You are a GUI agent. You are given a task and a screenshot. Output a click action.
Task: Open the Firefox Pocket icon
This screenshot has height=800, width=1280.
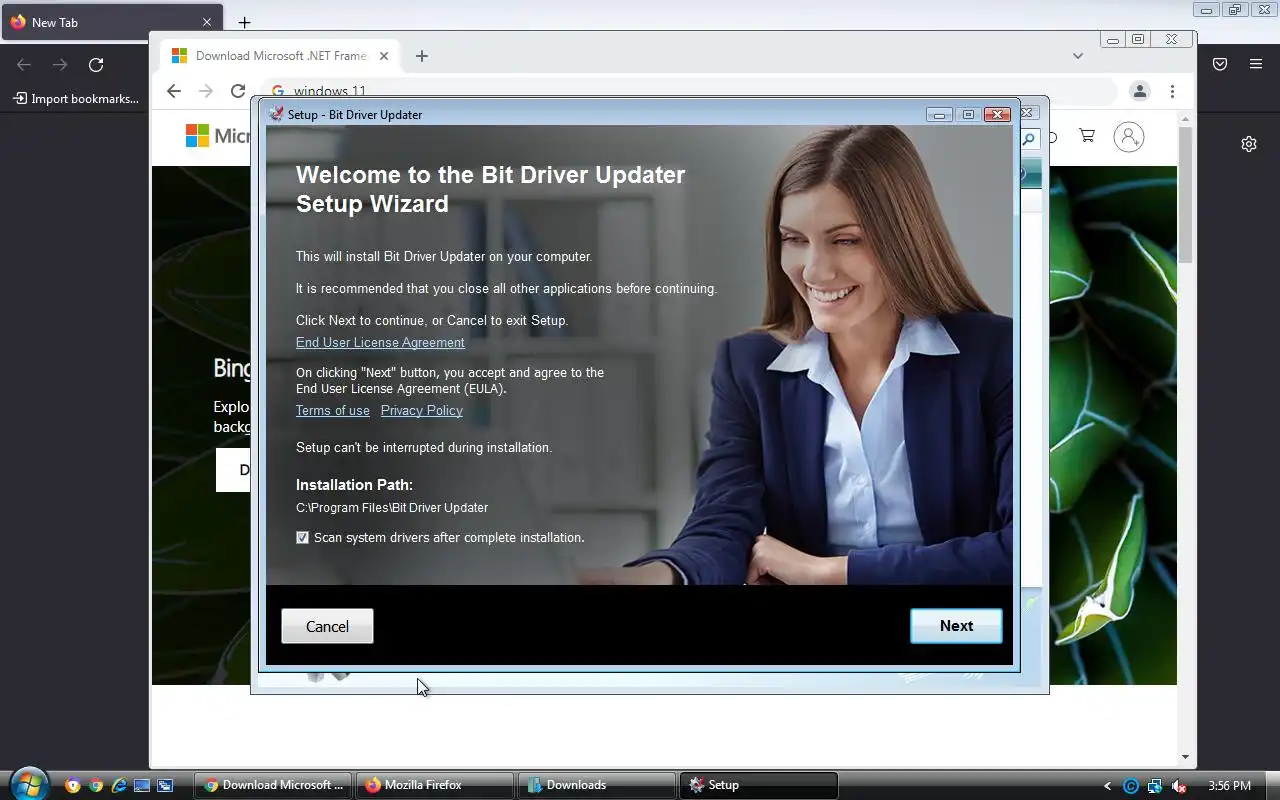1220,64
